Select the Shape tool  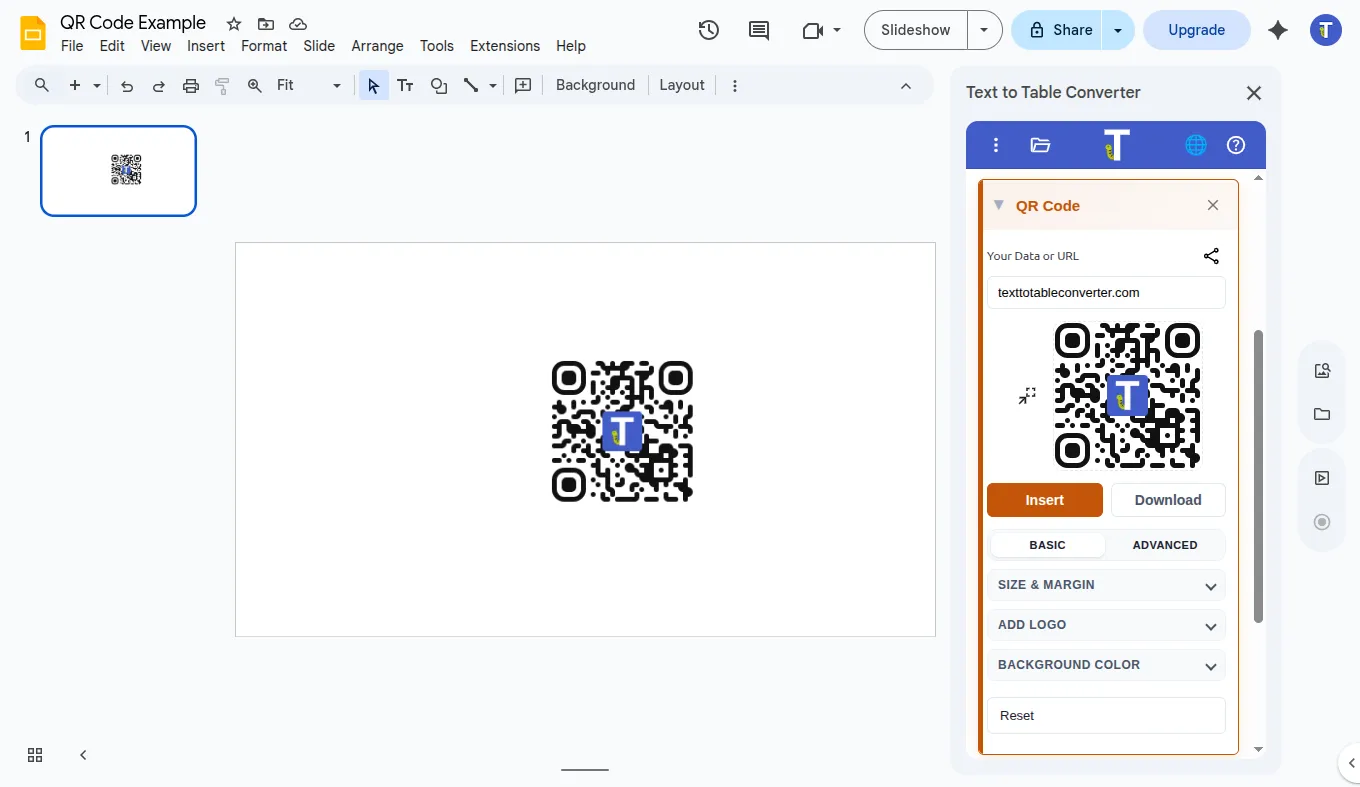coord(439,85)
